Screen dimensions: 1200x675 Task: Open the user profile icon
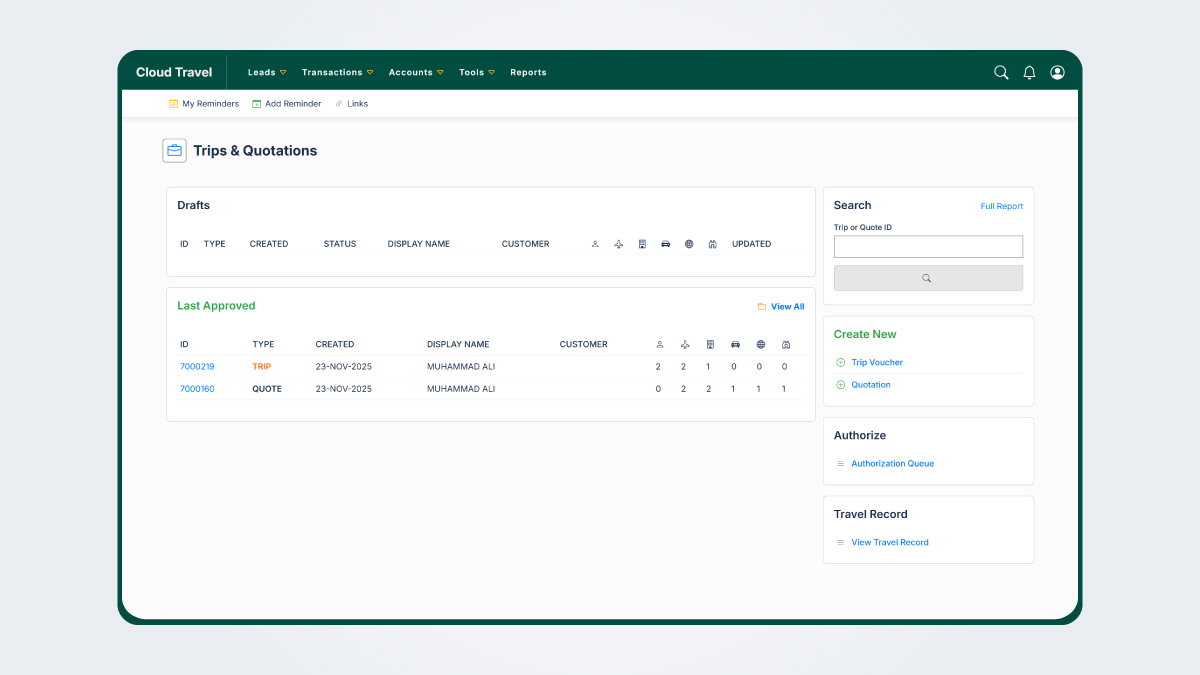pos(1057,73)
